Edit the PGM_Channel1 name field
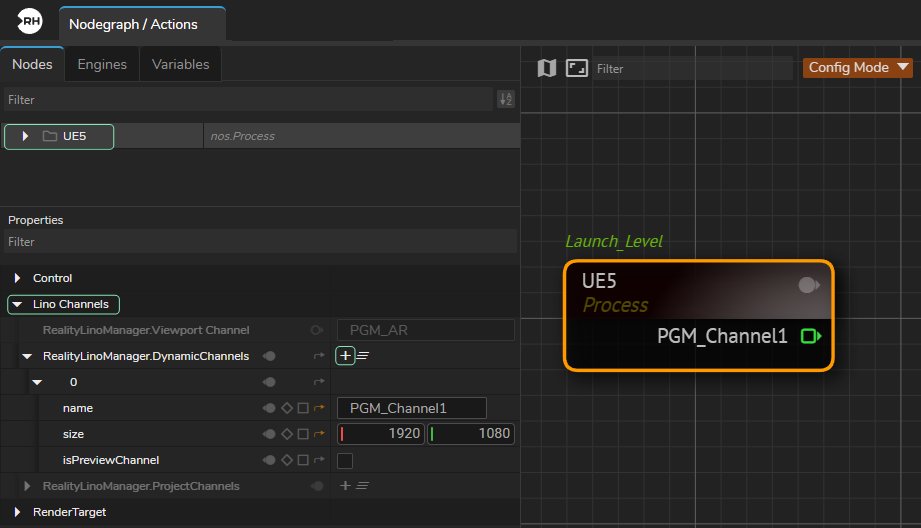The image size is (921, 528). (x=412, y=408)
